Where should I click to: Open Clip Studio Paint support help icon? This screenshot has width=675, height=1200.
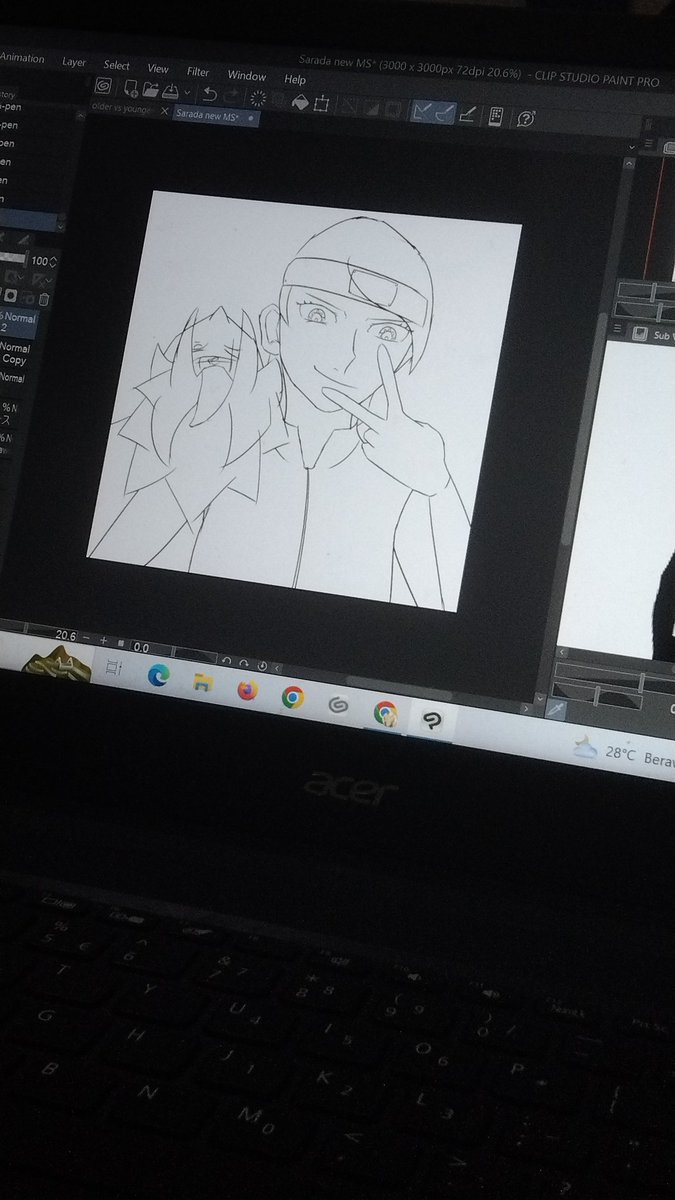tap(526, 119)
